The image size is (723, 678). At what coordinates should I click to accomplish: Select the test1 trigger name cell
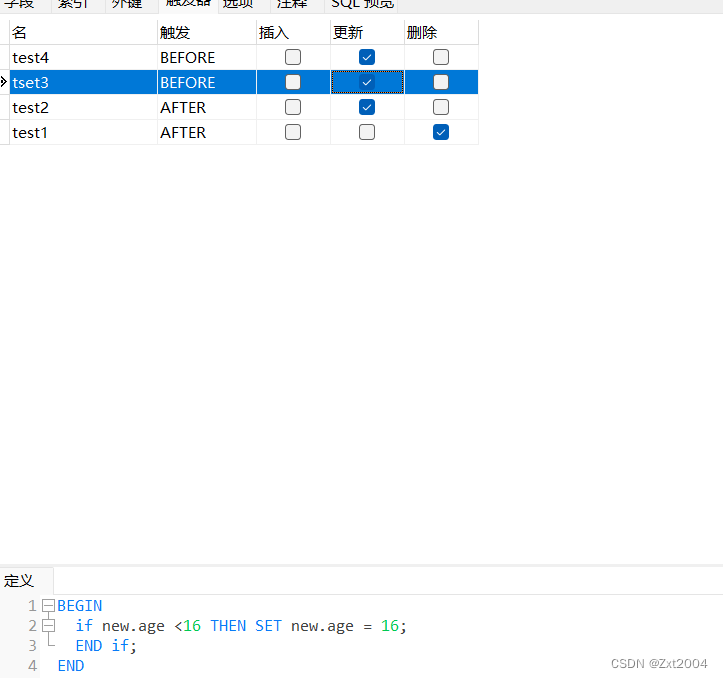83,132
